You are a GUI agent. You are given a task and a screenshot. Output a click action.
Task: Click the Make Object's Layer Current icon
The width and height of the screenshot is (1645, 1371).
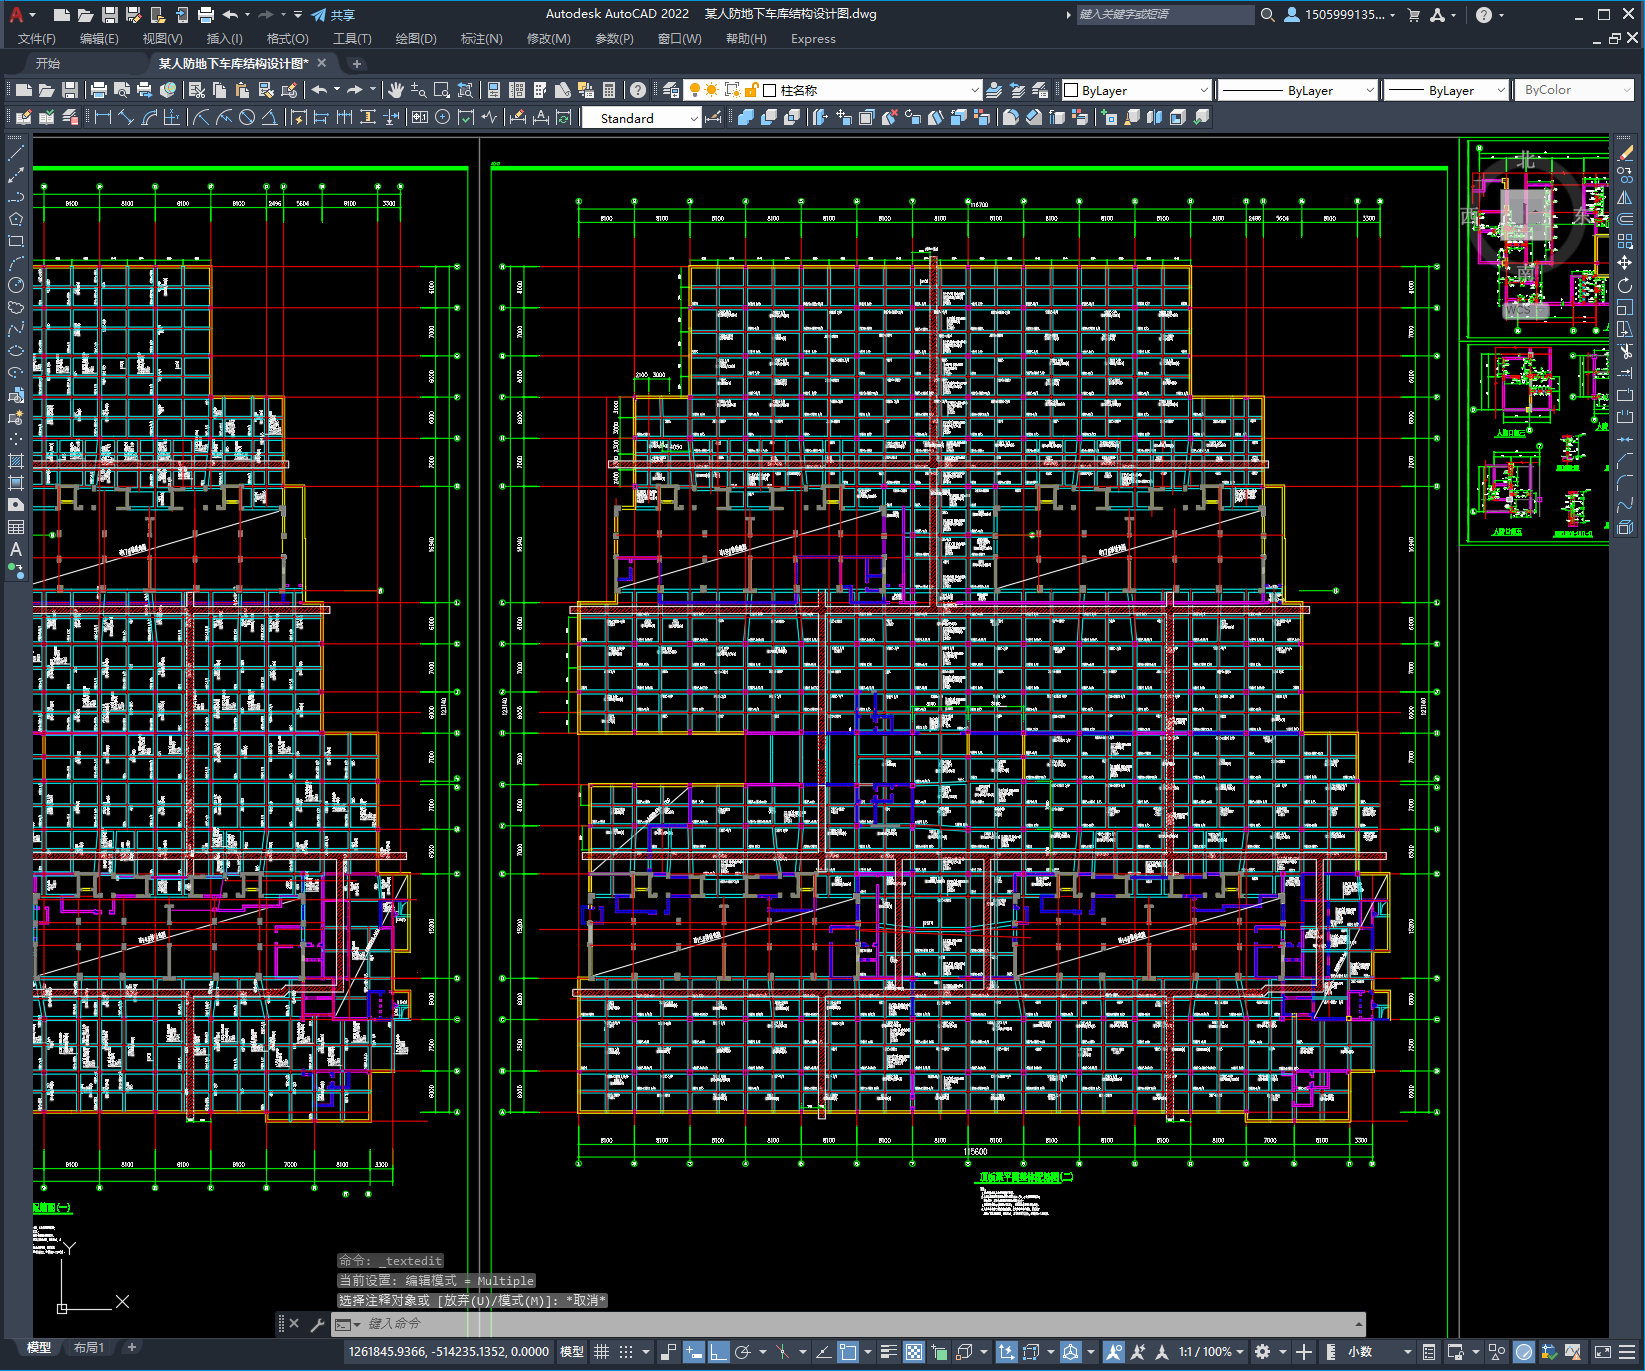click(994, 90)
